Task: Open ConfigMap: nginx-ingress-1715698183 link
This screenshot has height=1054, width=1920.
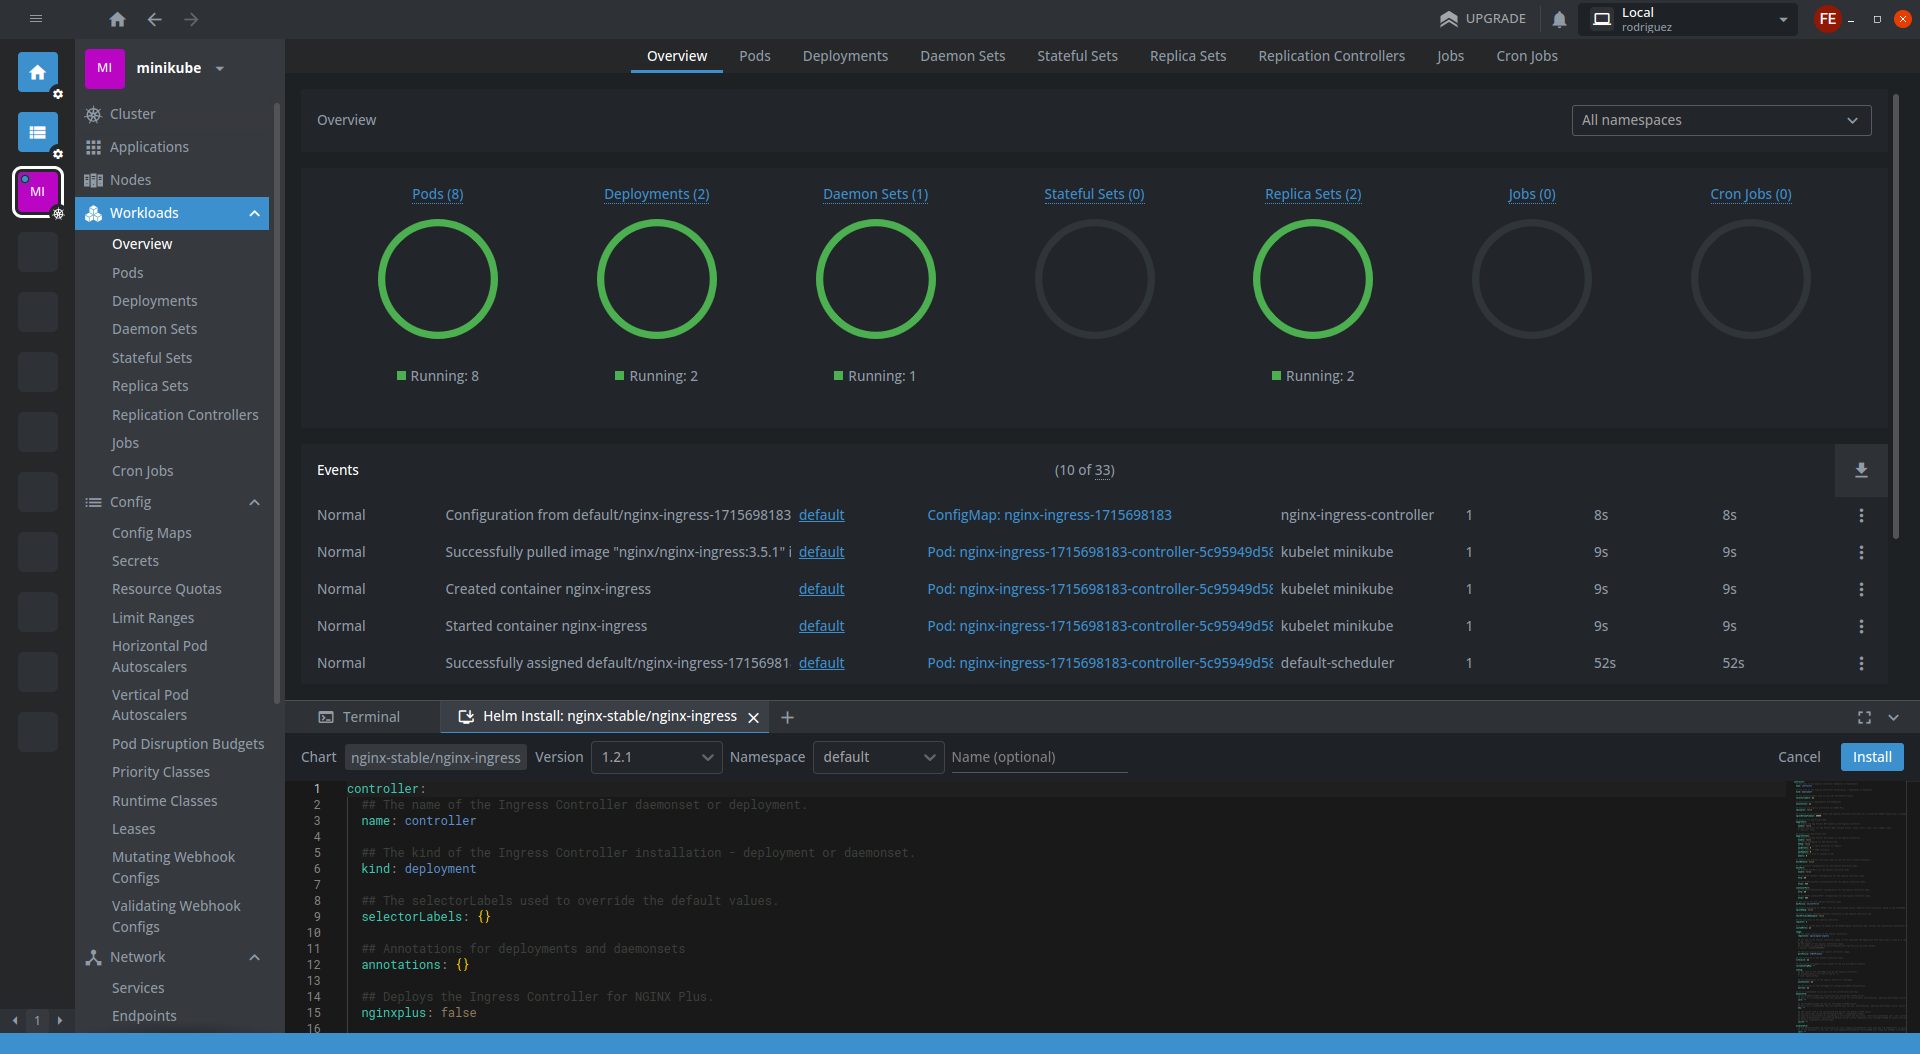Action: (x=1049, y=515)
